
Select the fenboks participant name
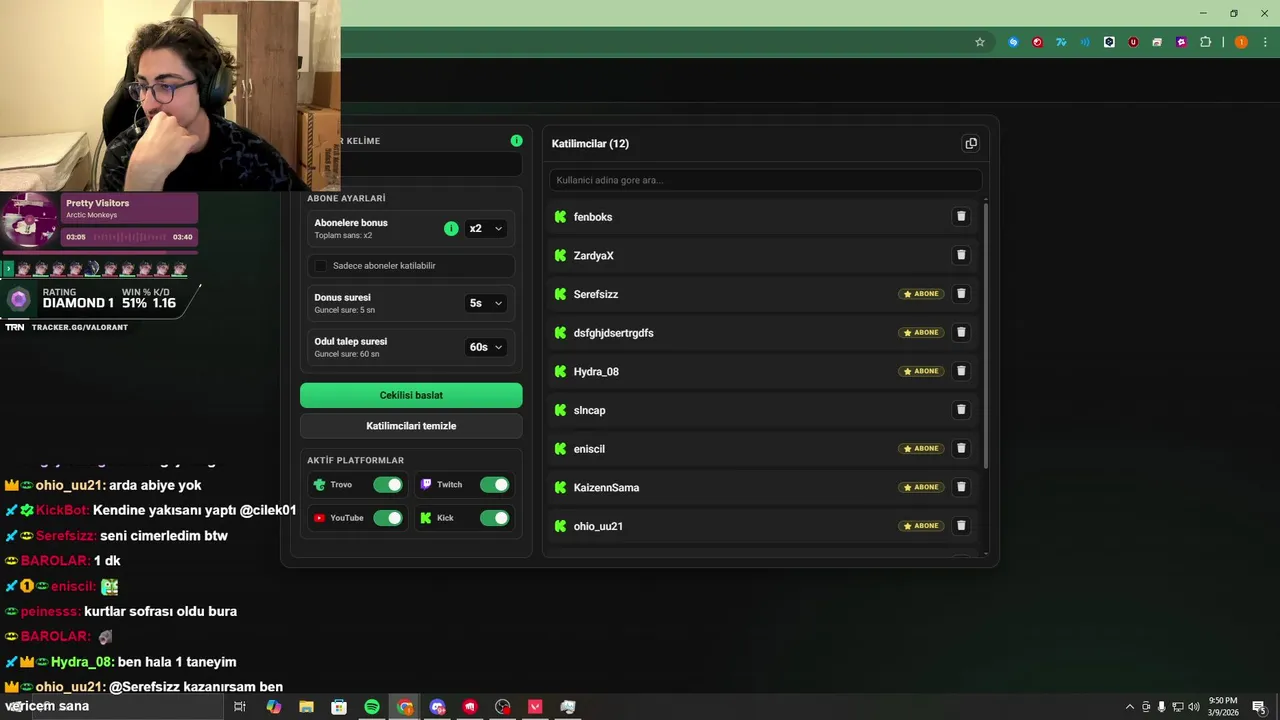pyautogui.click(x=593, y=217)
